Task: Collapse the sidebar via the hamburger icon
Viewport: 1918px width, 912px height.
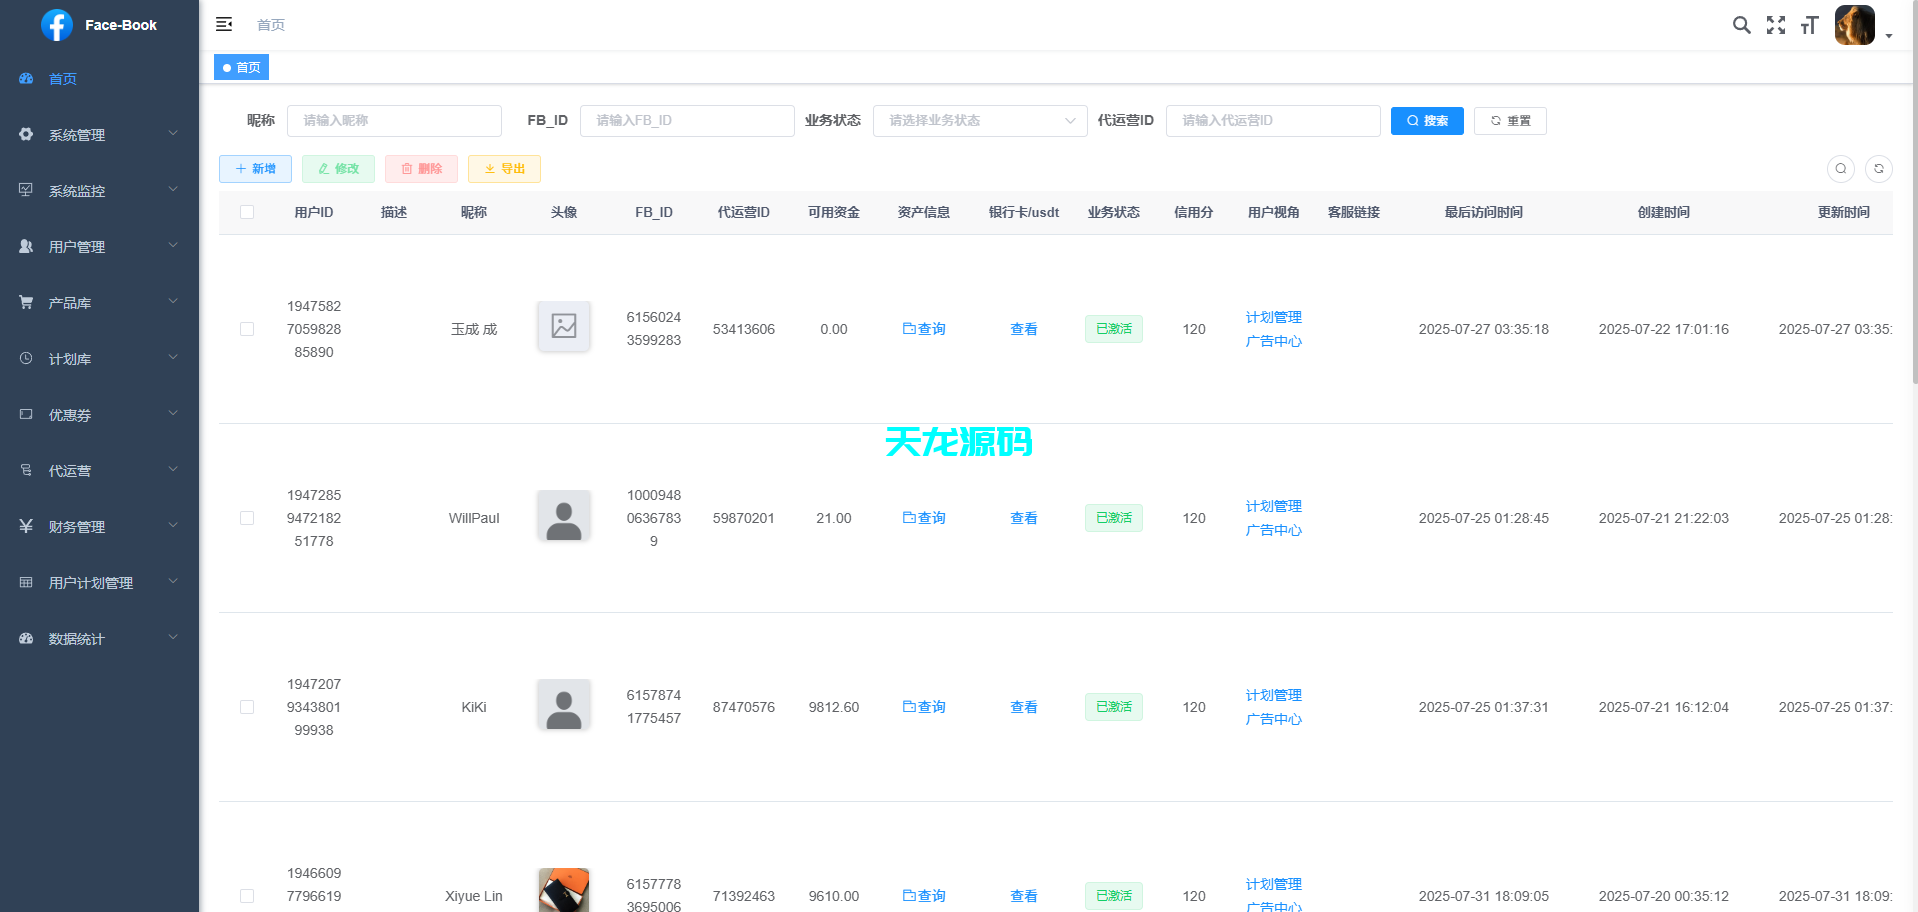Action: pos(224,23)
